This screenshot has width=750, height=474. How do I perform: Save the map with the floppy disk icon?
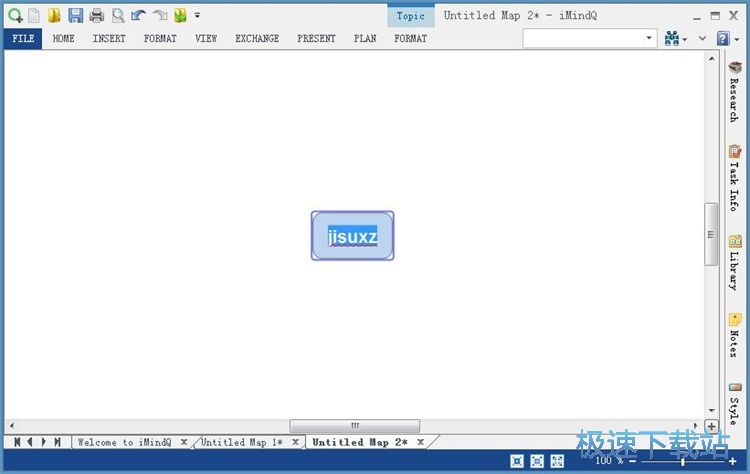tap(76, 16)
